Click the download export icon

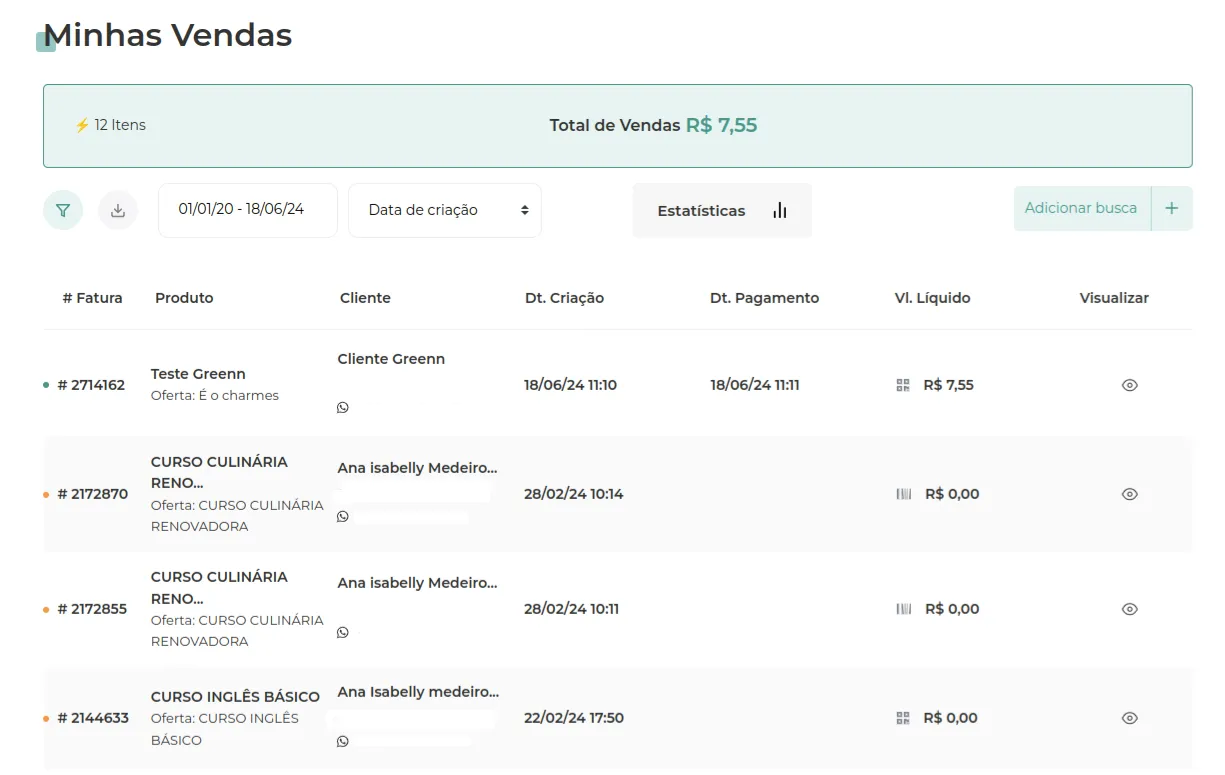(118, 210)
